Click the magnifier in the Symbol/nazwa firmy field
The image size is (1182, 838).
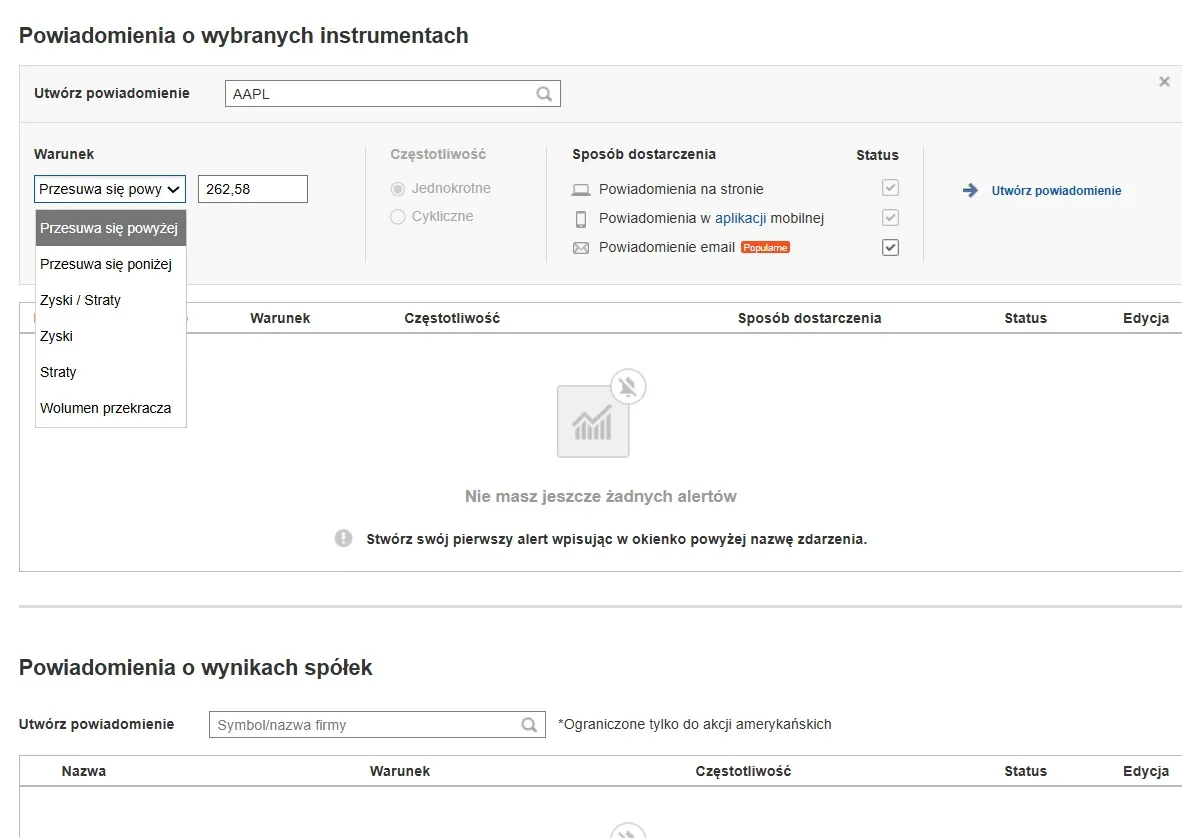coord(529,723)
